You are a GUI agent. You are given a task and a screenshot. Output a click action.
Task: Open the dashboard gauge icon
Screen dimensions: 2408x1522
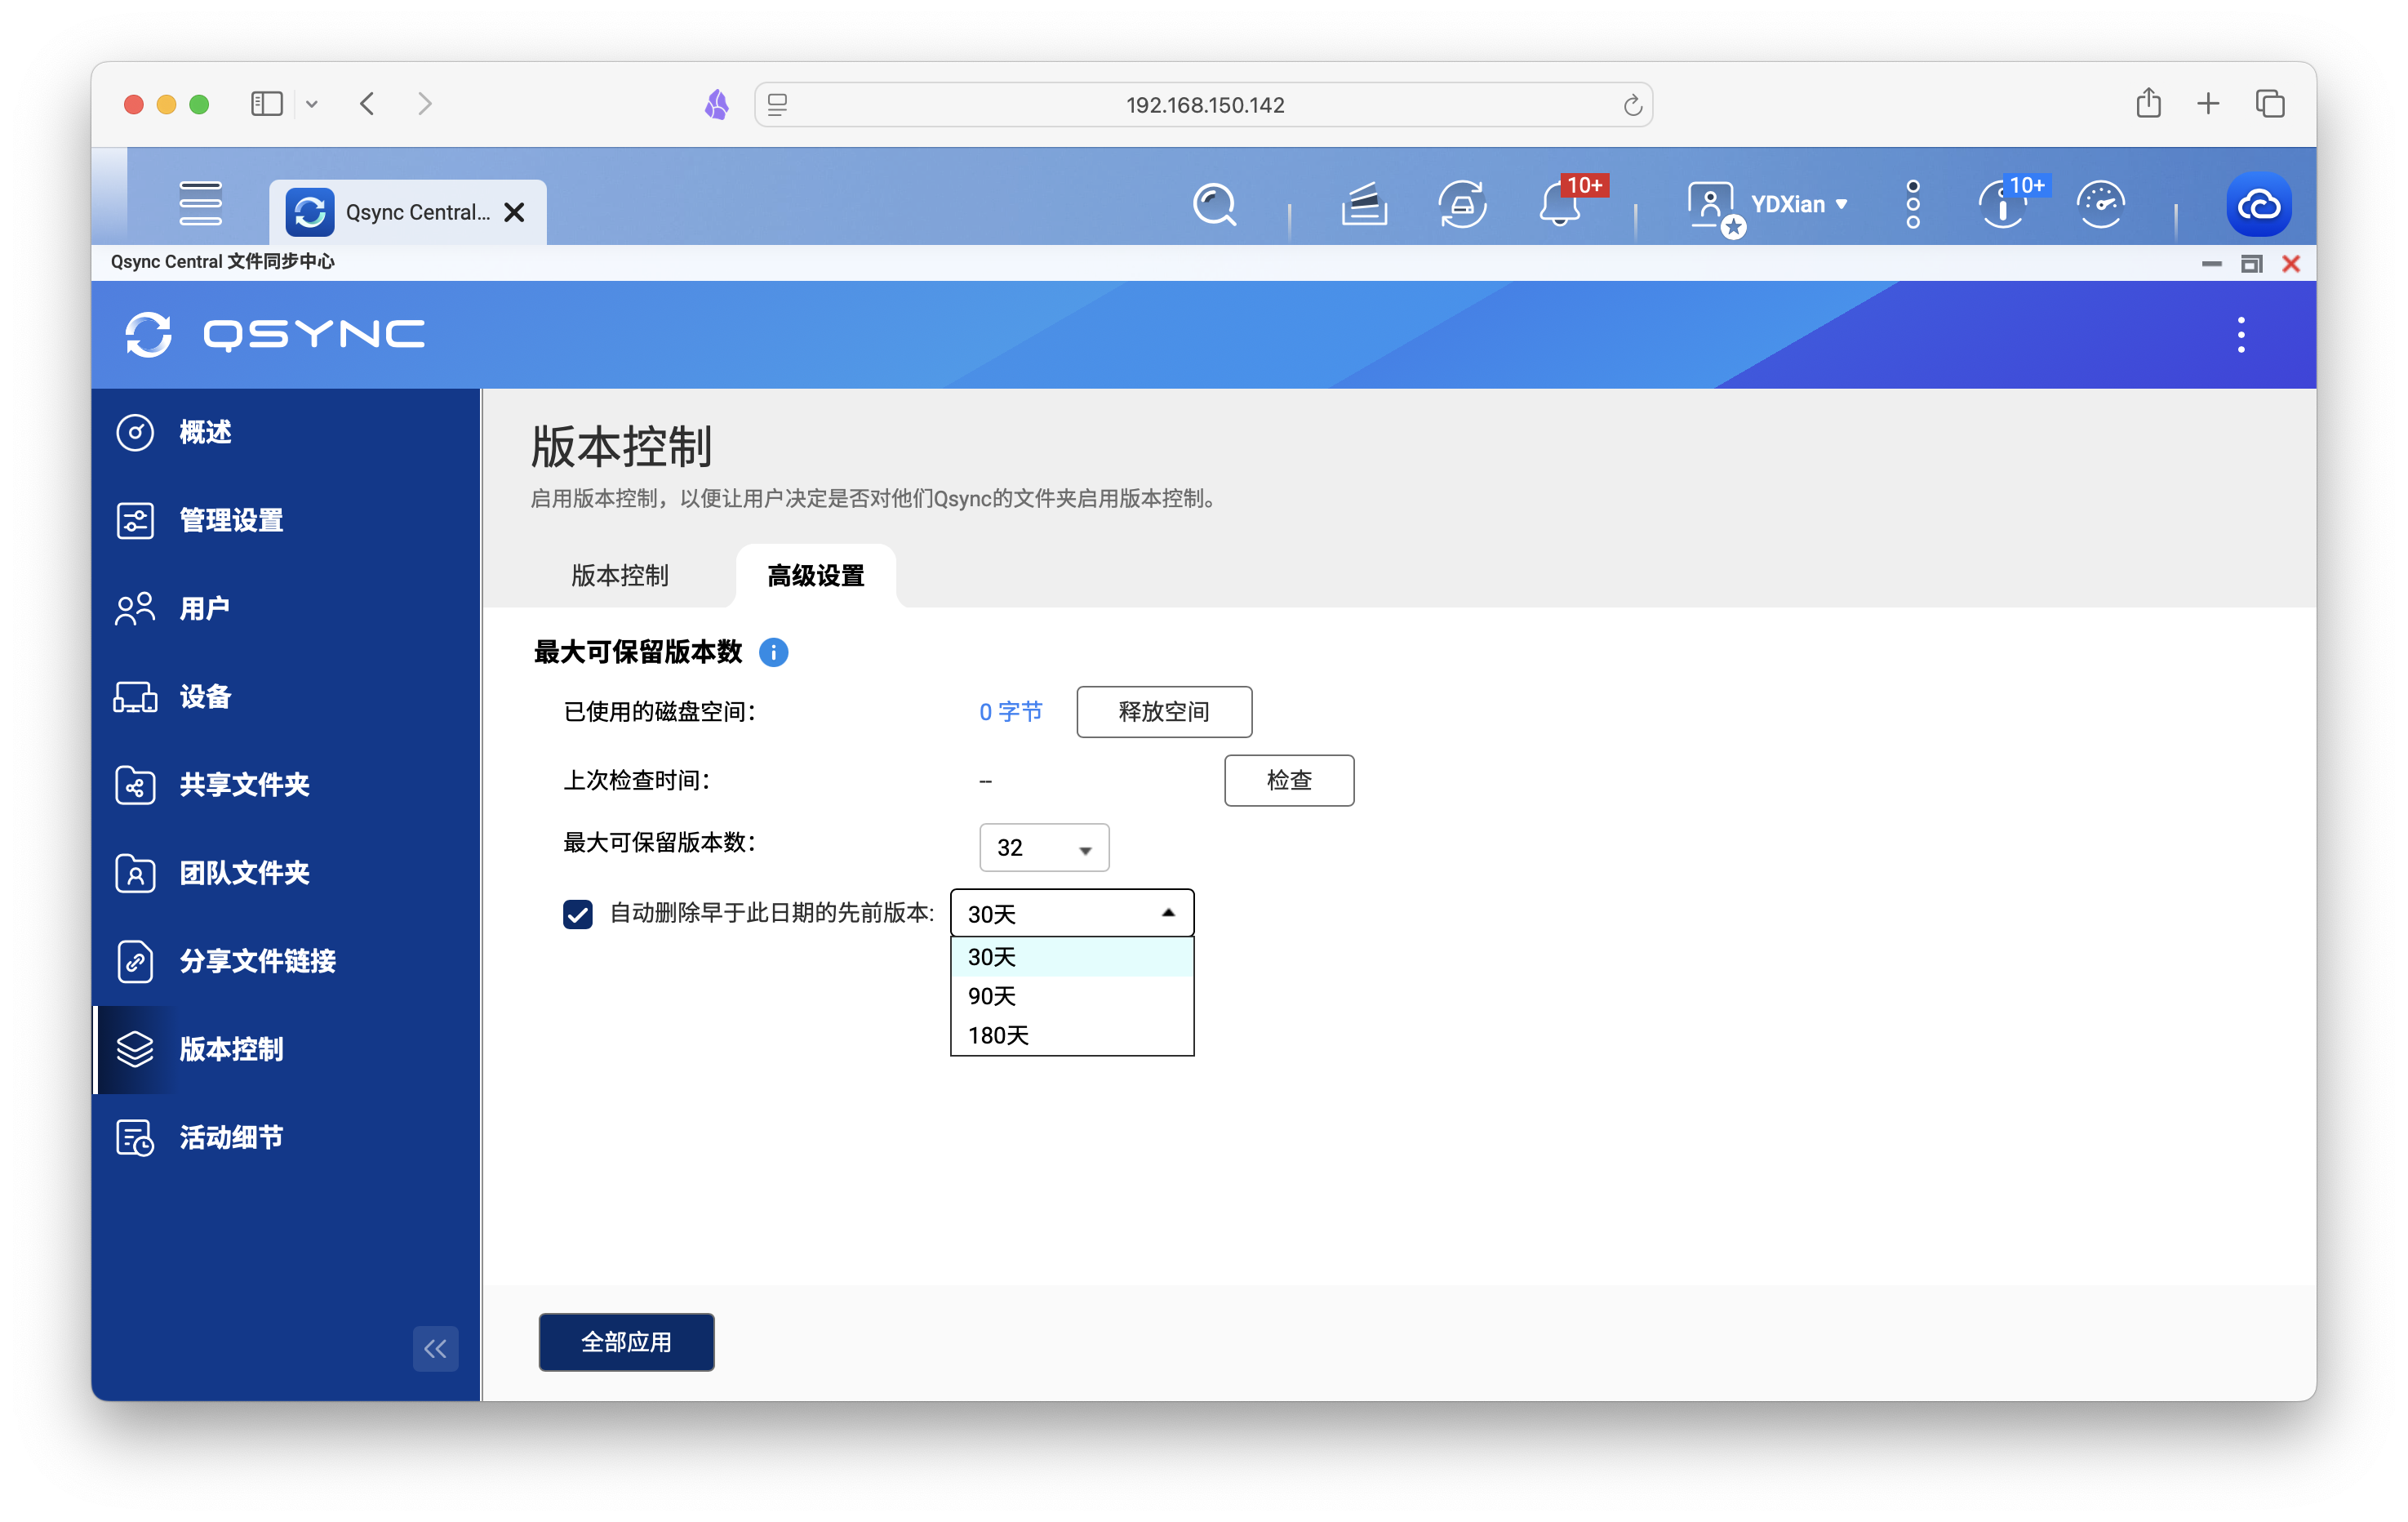pos(2100,205)
